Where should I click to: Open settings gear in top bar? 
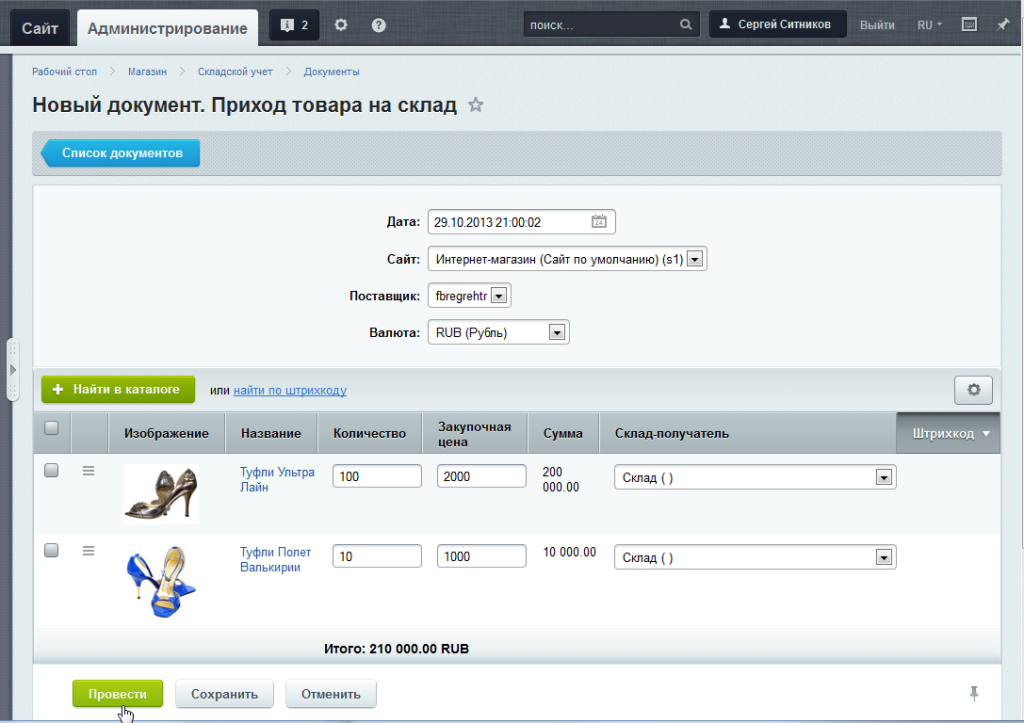341,25
